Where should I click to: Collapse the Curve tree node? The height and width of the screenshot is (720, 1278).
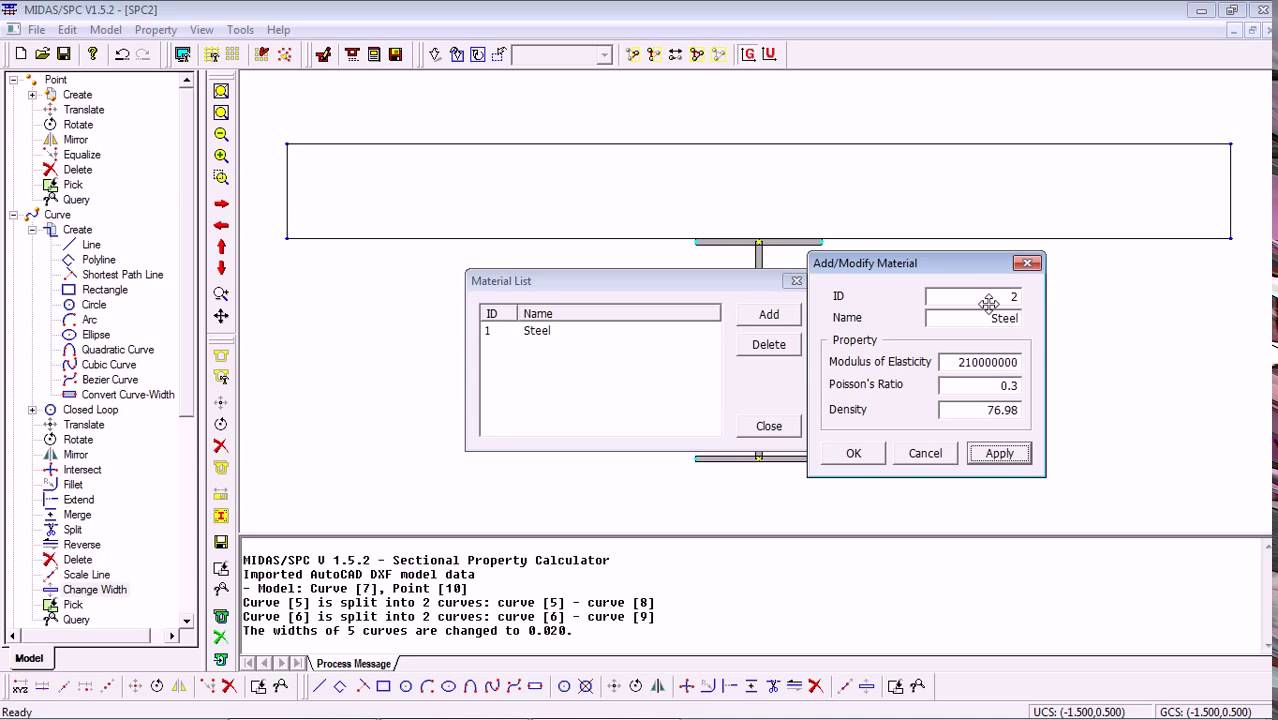[14, 215]
